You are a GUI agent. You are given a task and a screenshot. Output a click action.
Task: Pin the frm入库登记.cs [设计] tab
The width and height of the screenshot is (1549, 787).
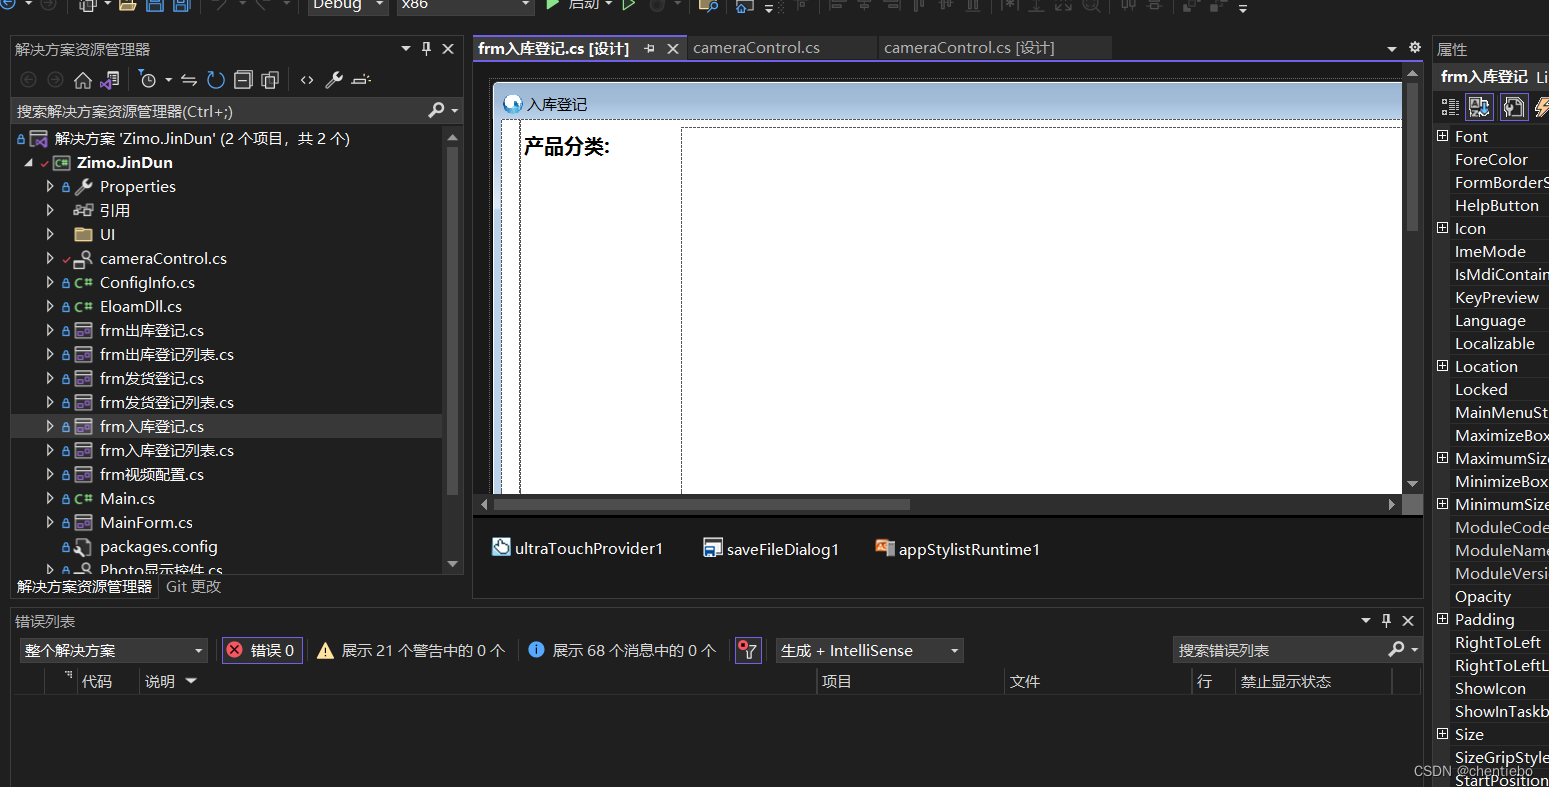tap(650, 49)
